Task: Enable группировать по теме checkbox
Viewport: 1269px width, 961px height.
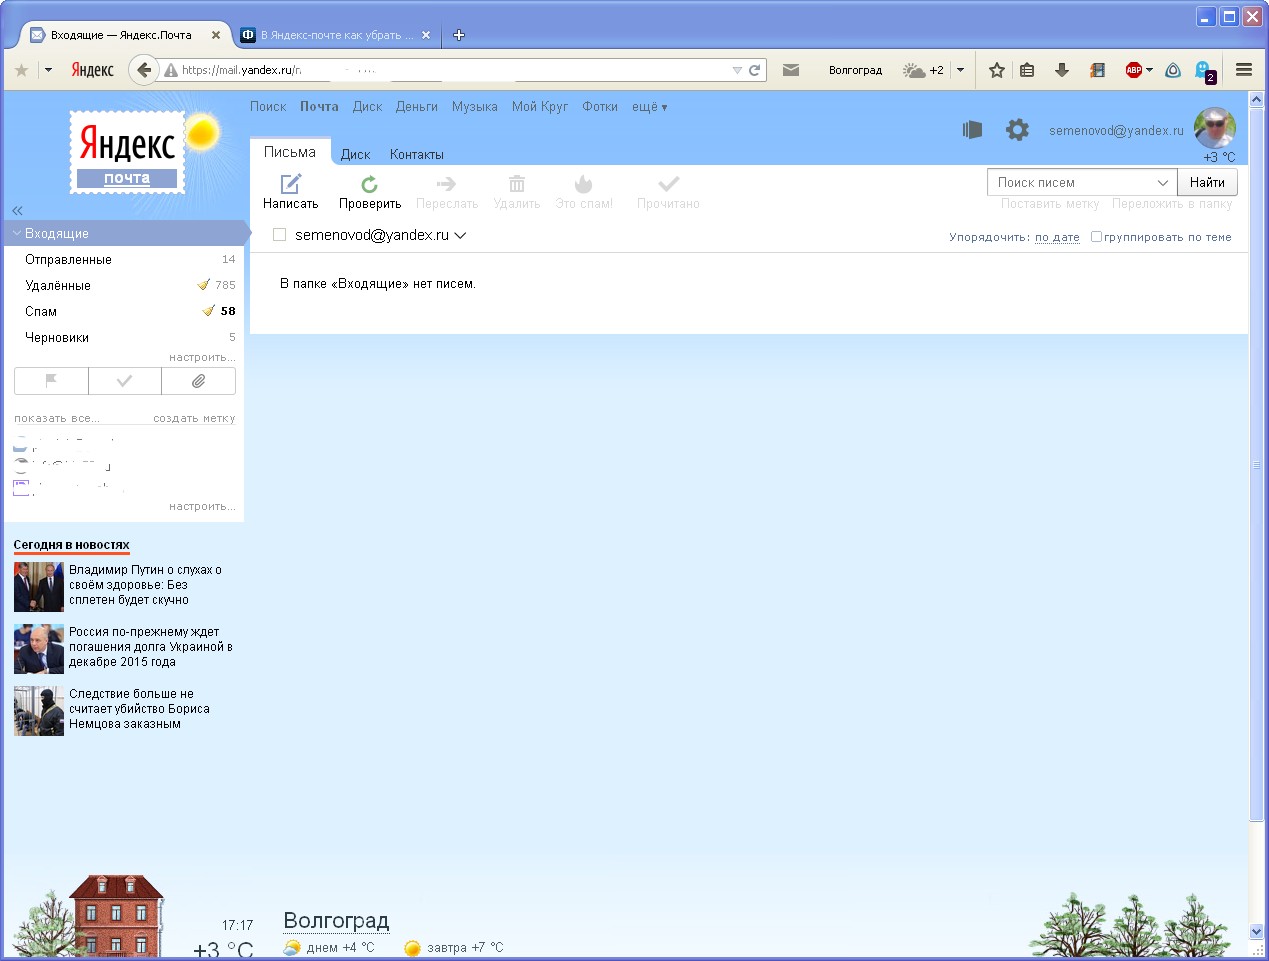Action: tap(1096, 237)
